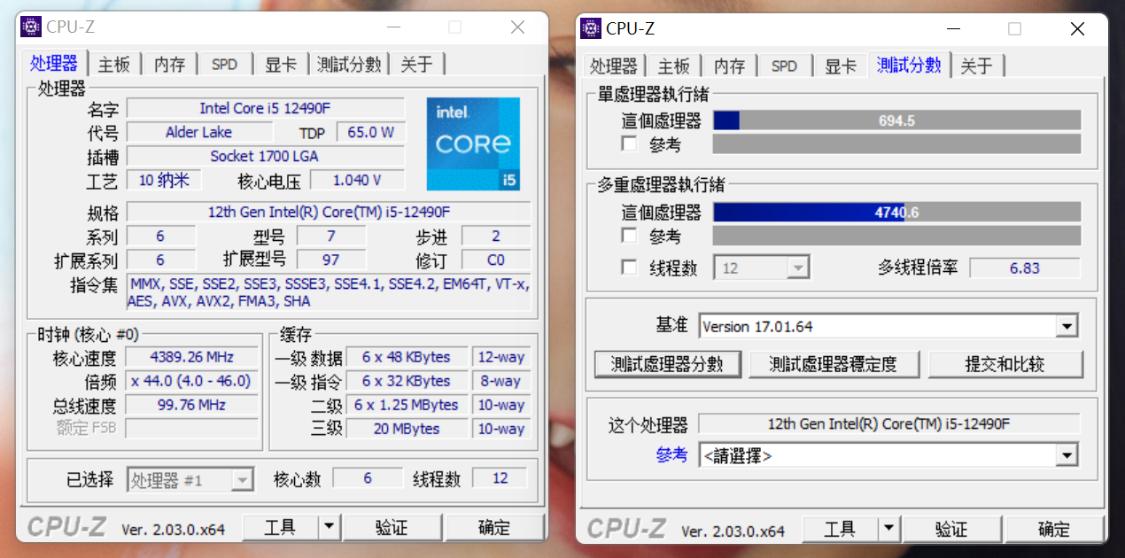Open 显卡 tab in left window

pos(281,65)
